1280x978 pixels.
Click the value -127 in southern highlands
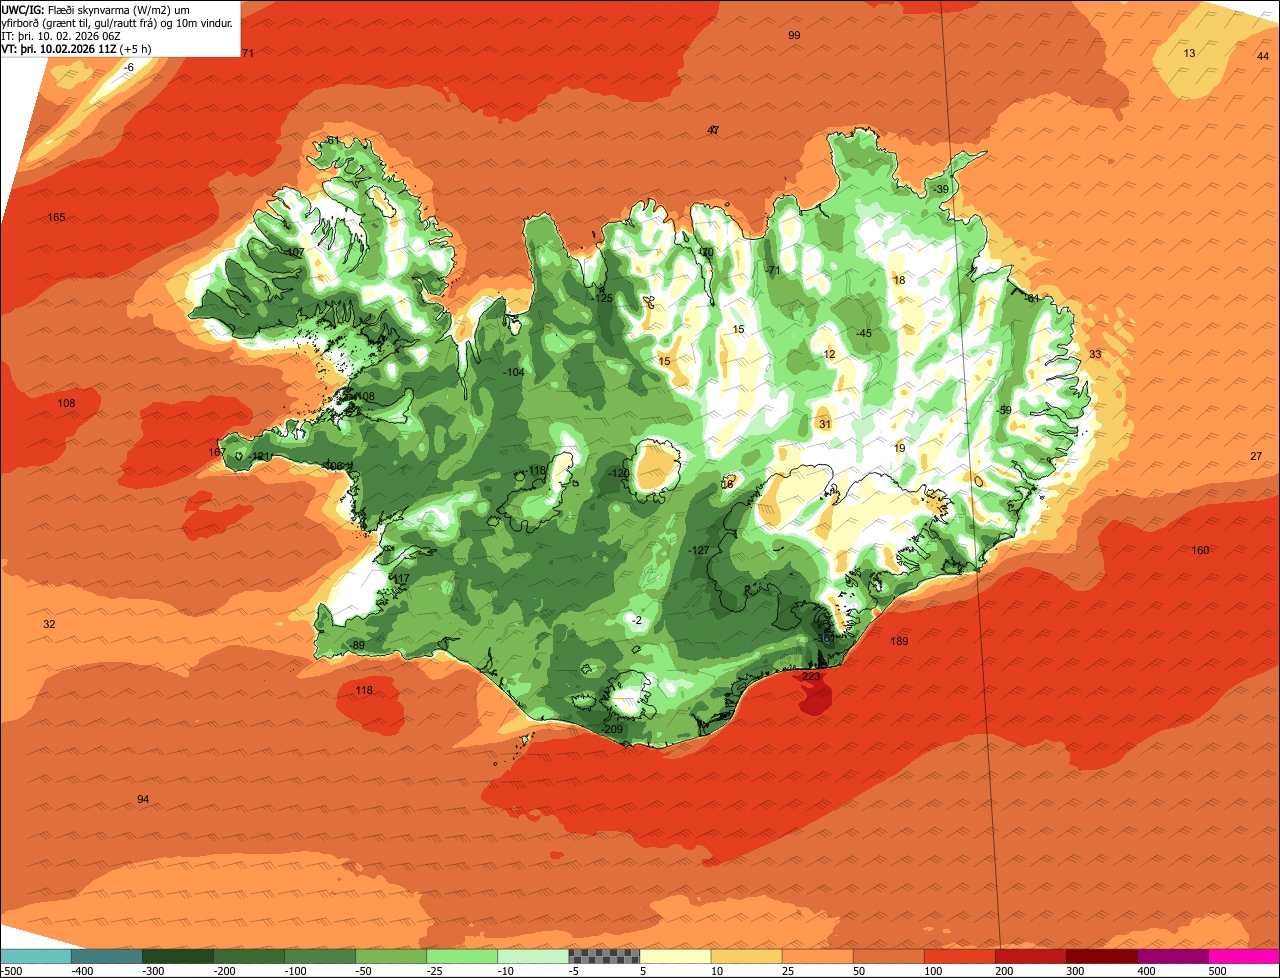point(700,550)
